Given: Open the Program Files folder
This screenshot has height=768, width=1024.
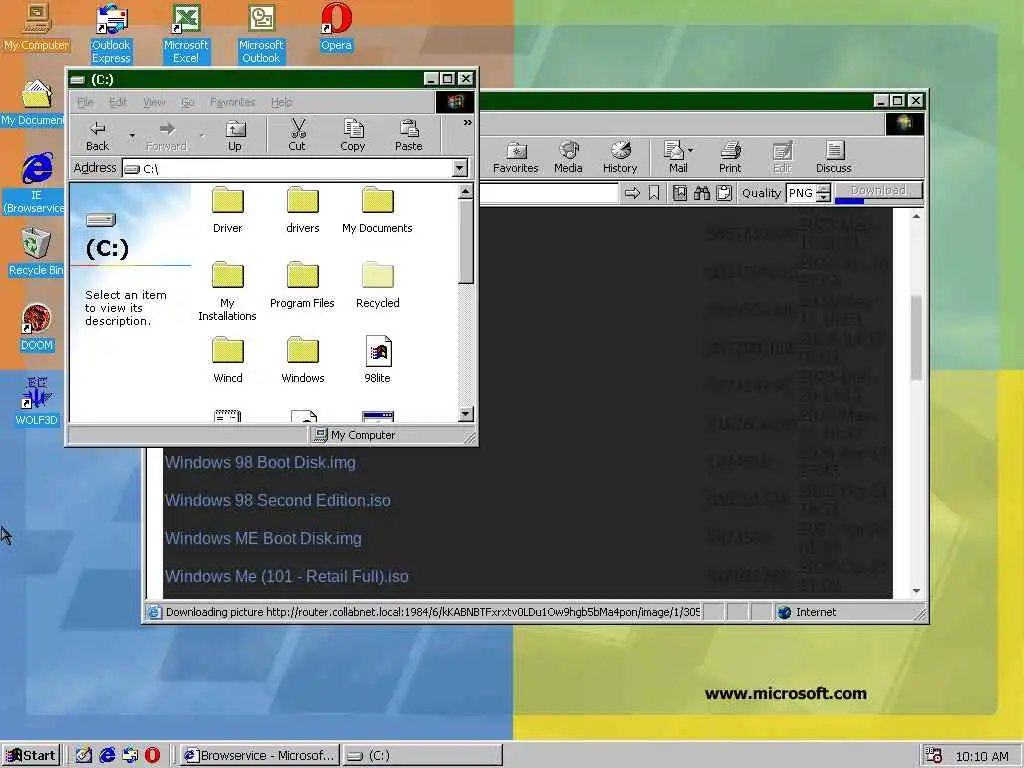Looking at the screenshot, I should [302, 285].
